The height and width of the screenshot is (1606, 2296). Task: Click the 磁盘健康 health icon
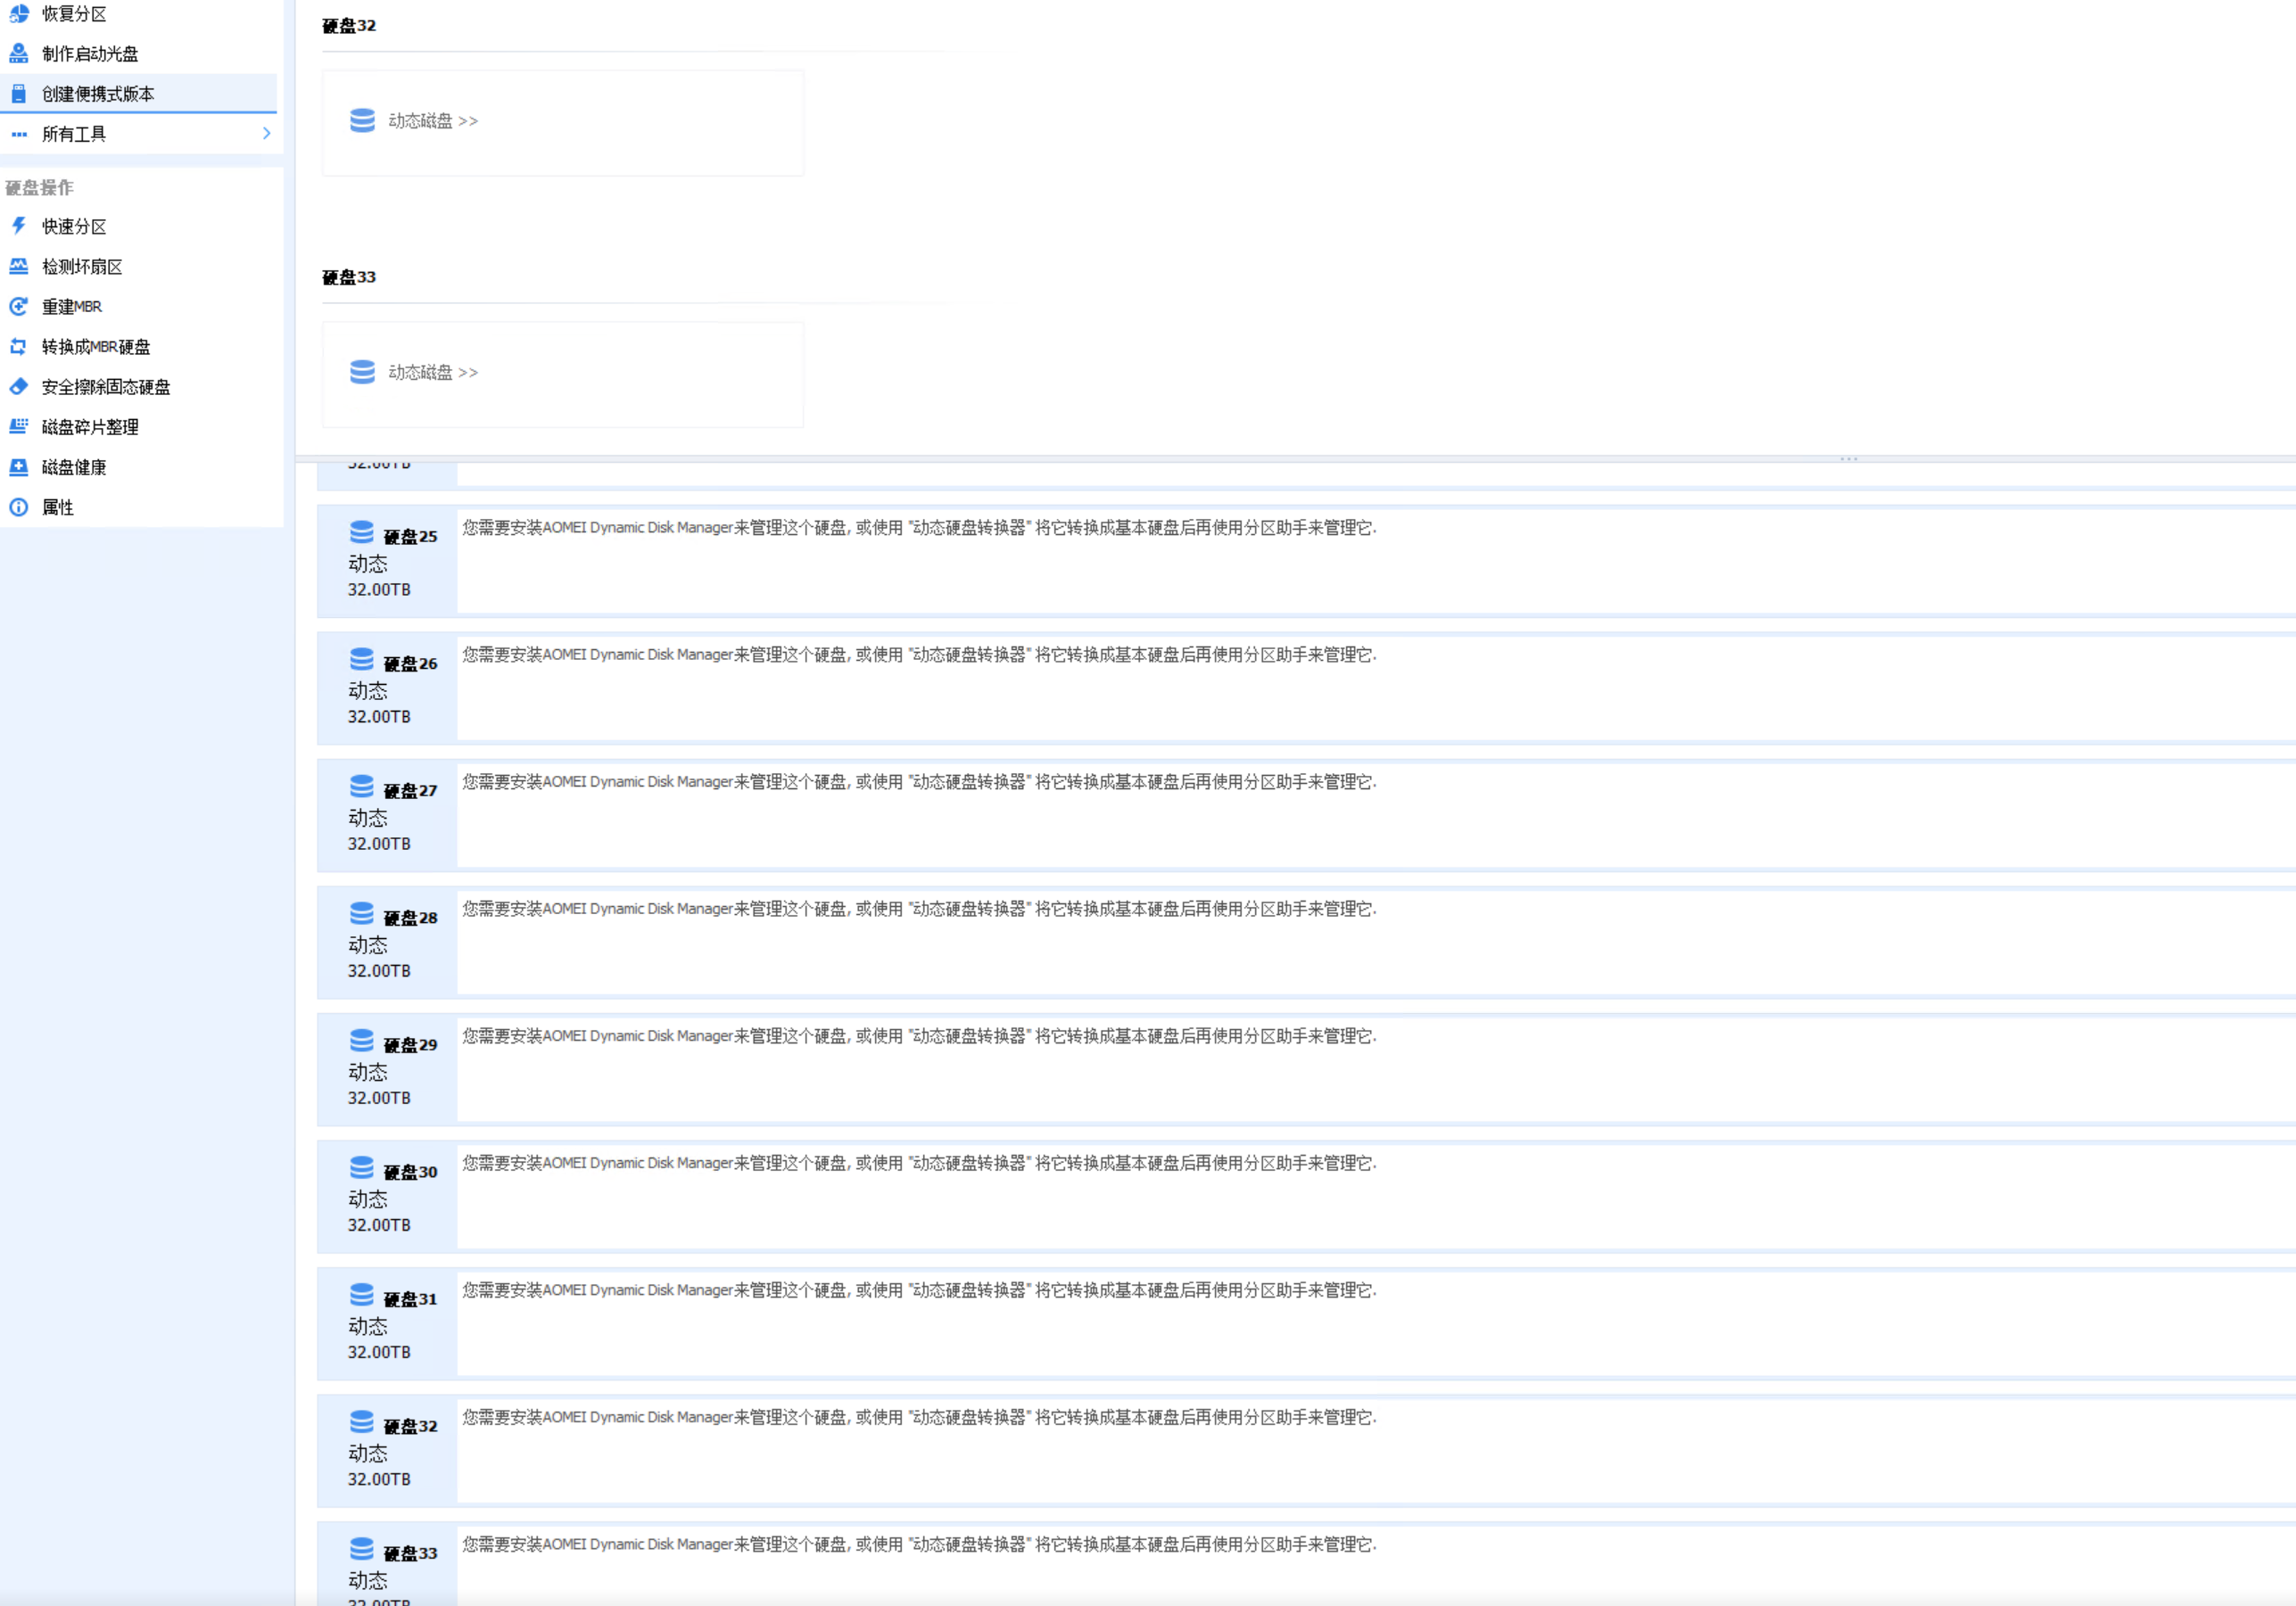[19, 467]
